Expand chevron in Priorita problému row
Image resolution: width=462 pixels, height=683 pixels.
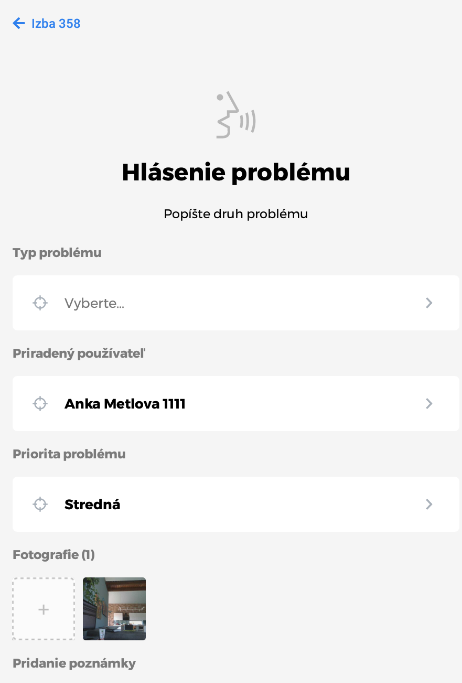429,504
